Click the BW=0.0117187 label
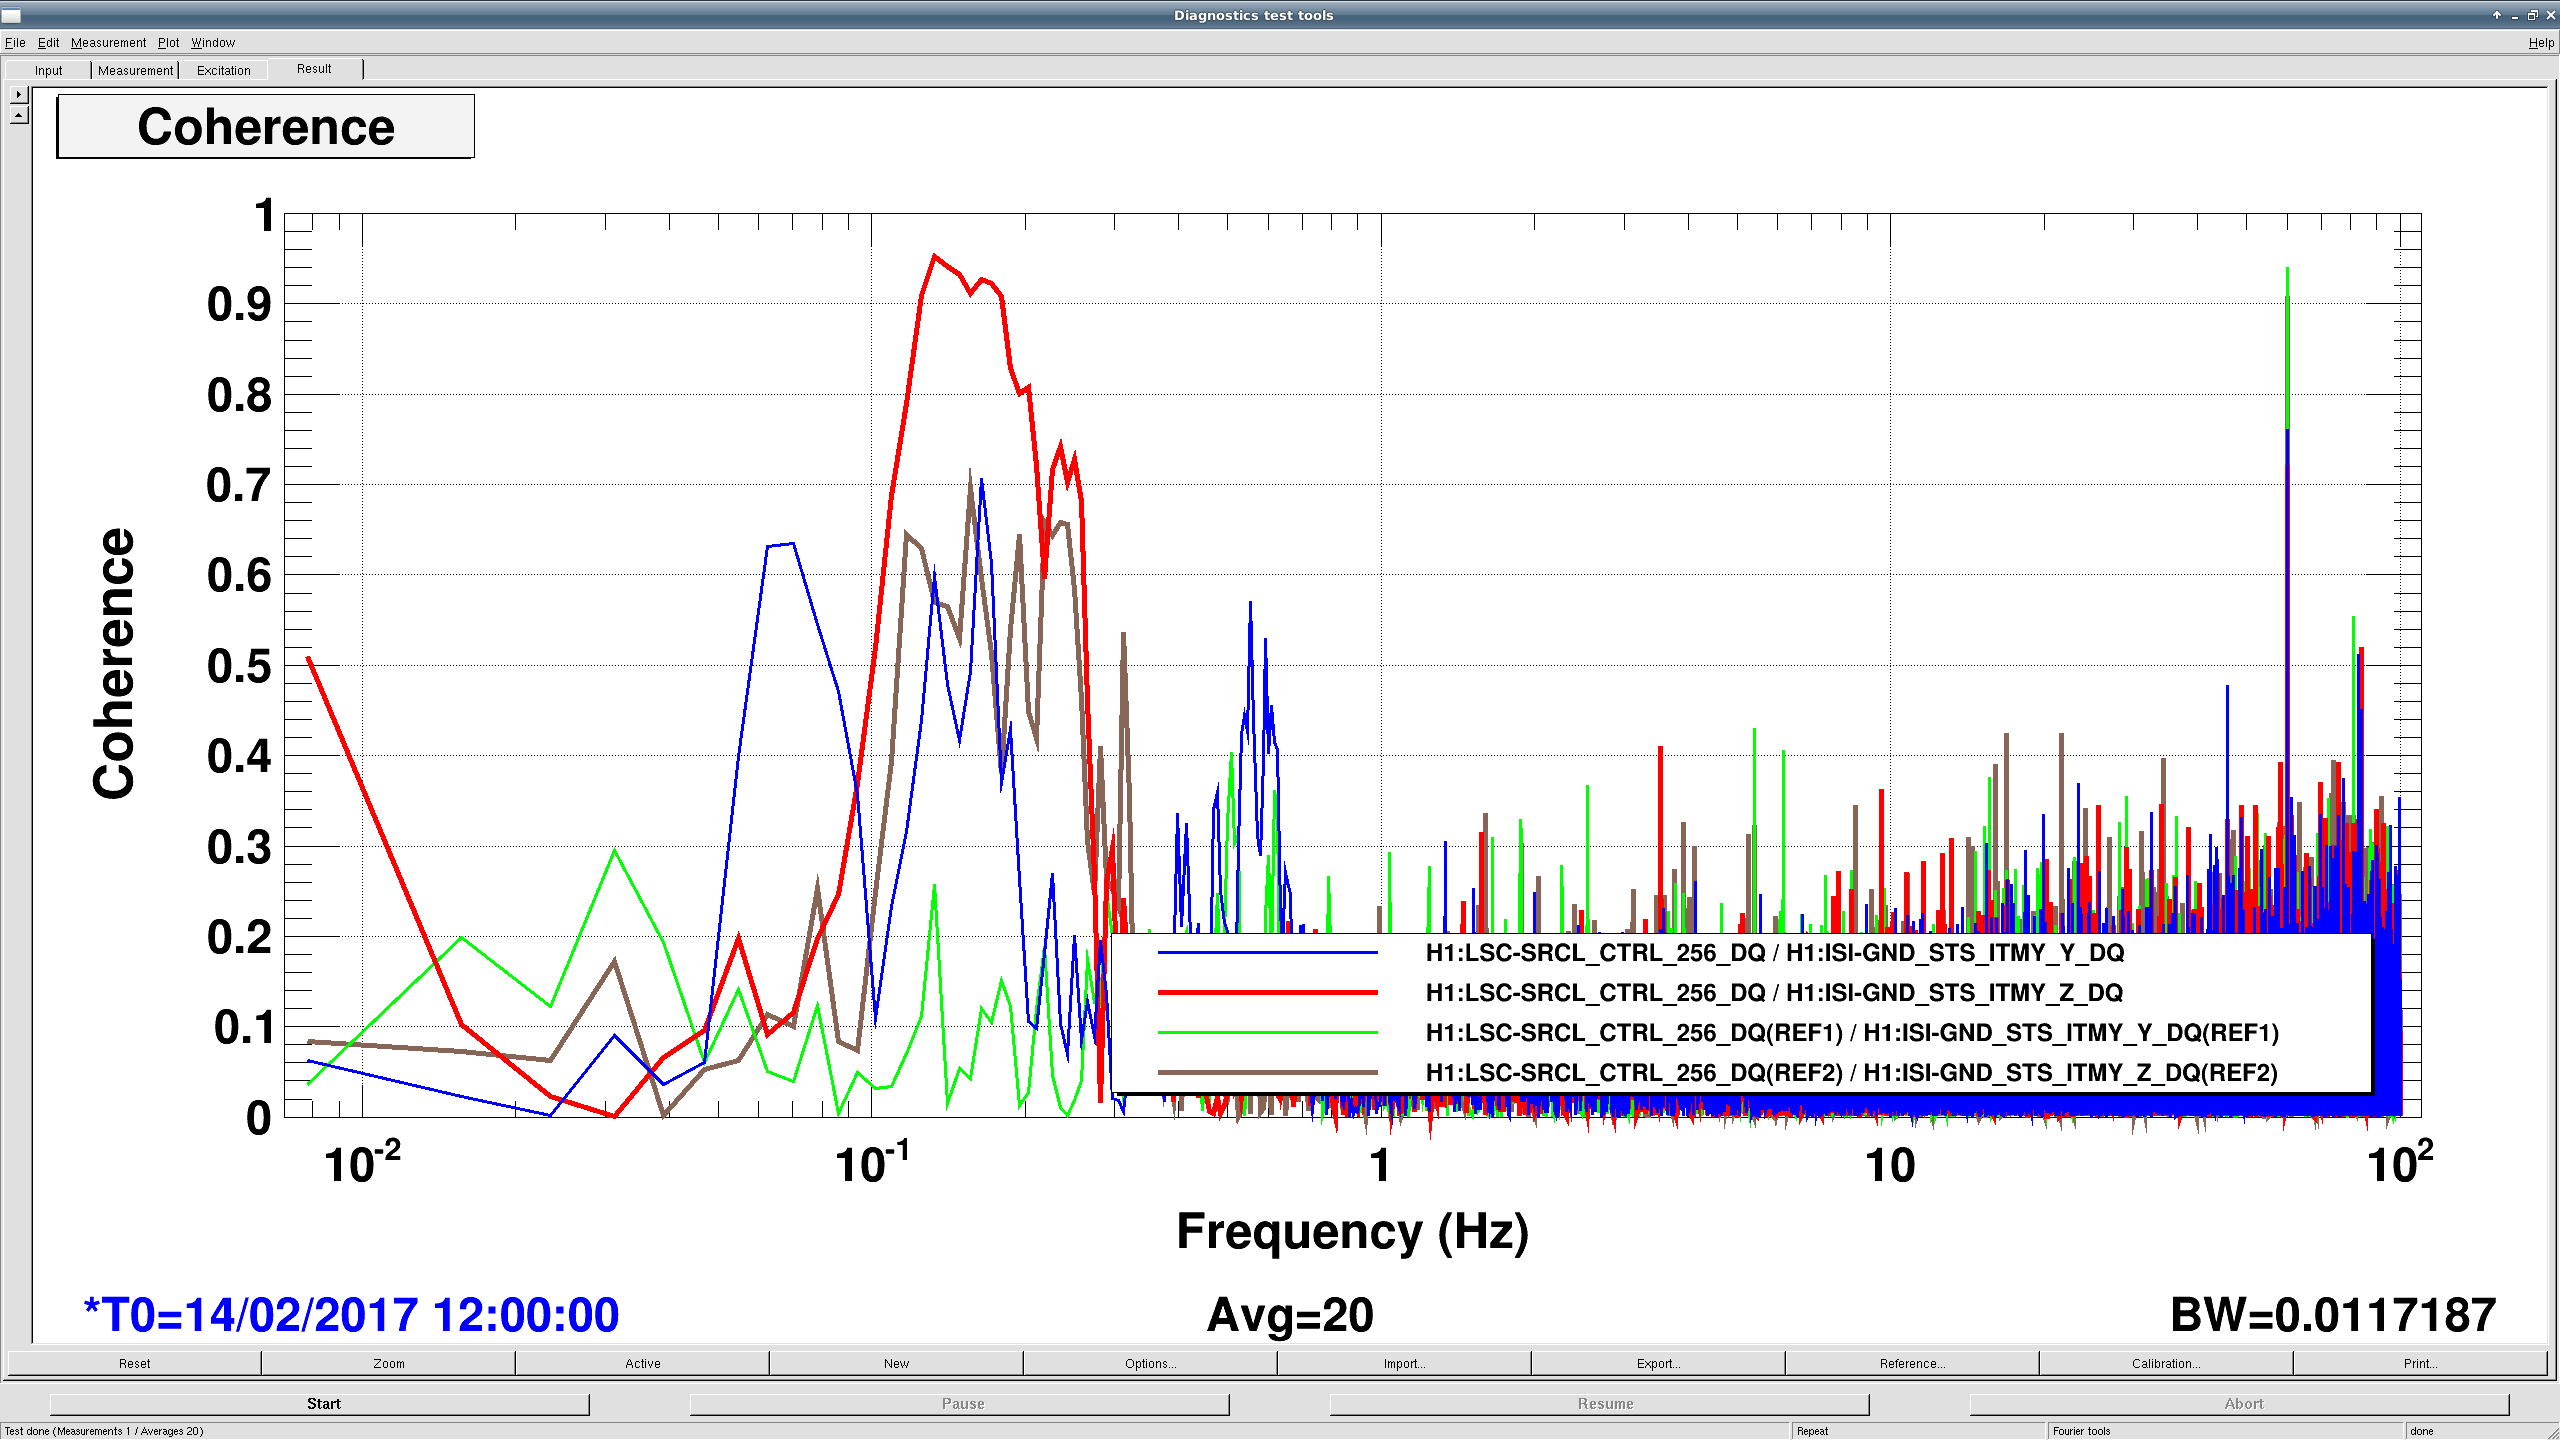2560x1440 pixels. tap(2332, 1315)
